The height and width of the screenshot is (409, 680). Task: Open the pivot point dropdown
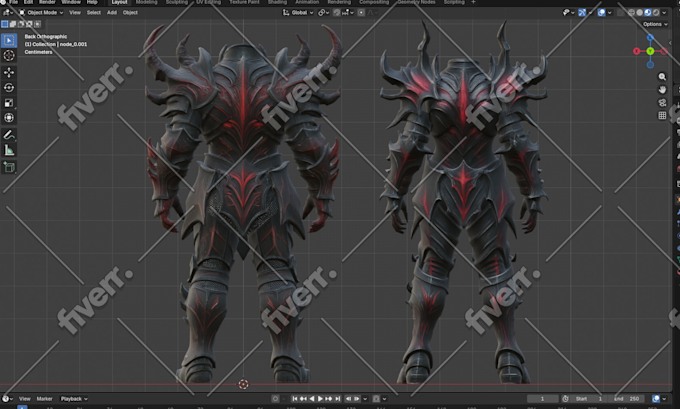tap(324, 13)
